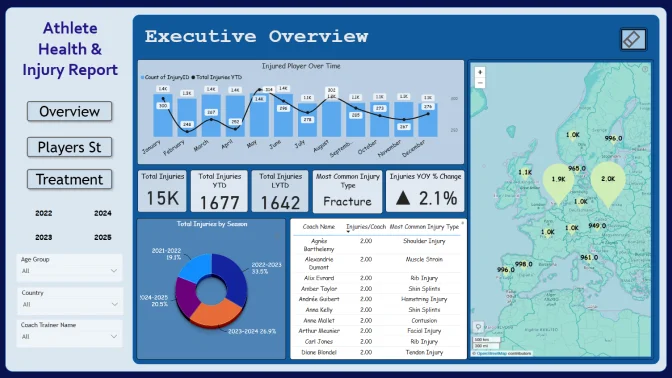The height and width of the screenshot is (378, 672).
Task: Click the Injuries/Coach sort arrow
Action: tap(348, 232)
